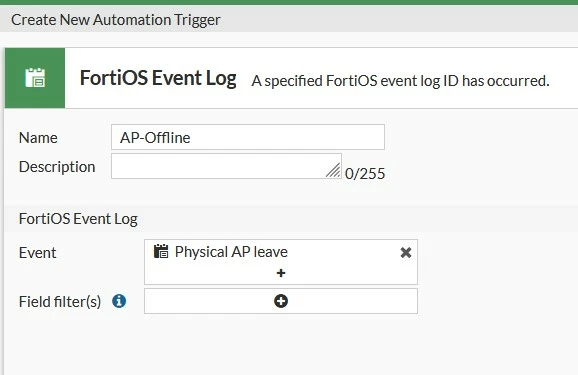Click the Name label

[38, 138]
